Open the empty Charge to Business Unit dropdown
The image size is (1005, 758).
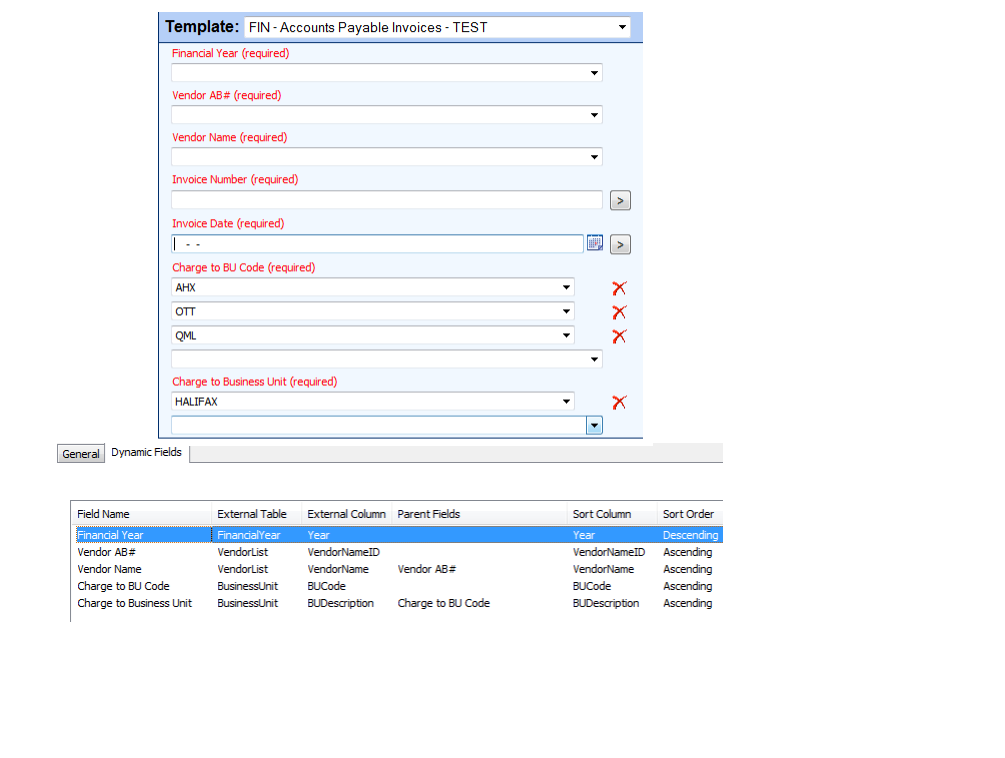pos(594,425)
